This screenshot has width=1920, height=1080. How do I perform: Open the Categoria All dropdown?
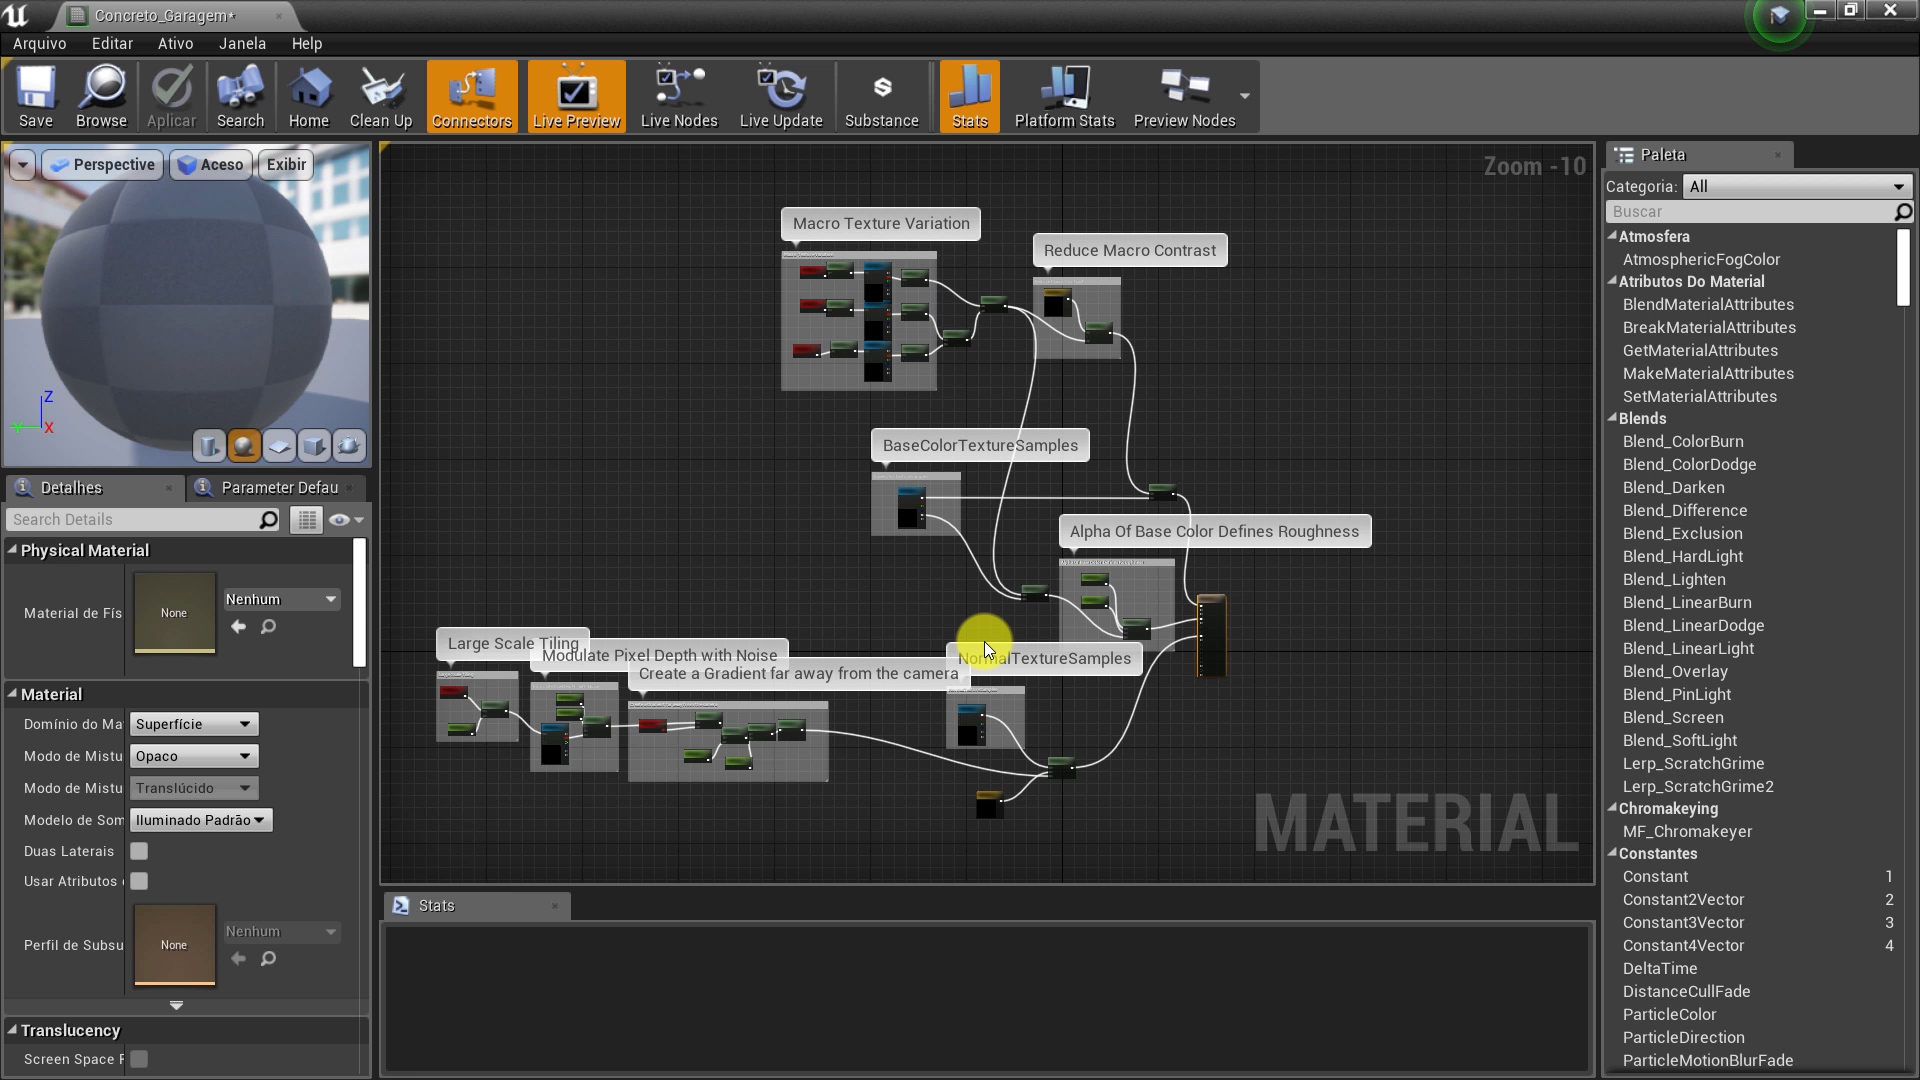click(1797, 186)
